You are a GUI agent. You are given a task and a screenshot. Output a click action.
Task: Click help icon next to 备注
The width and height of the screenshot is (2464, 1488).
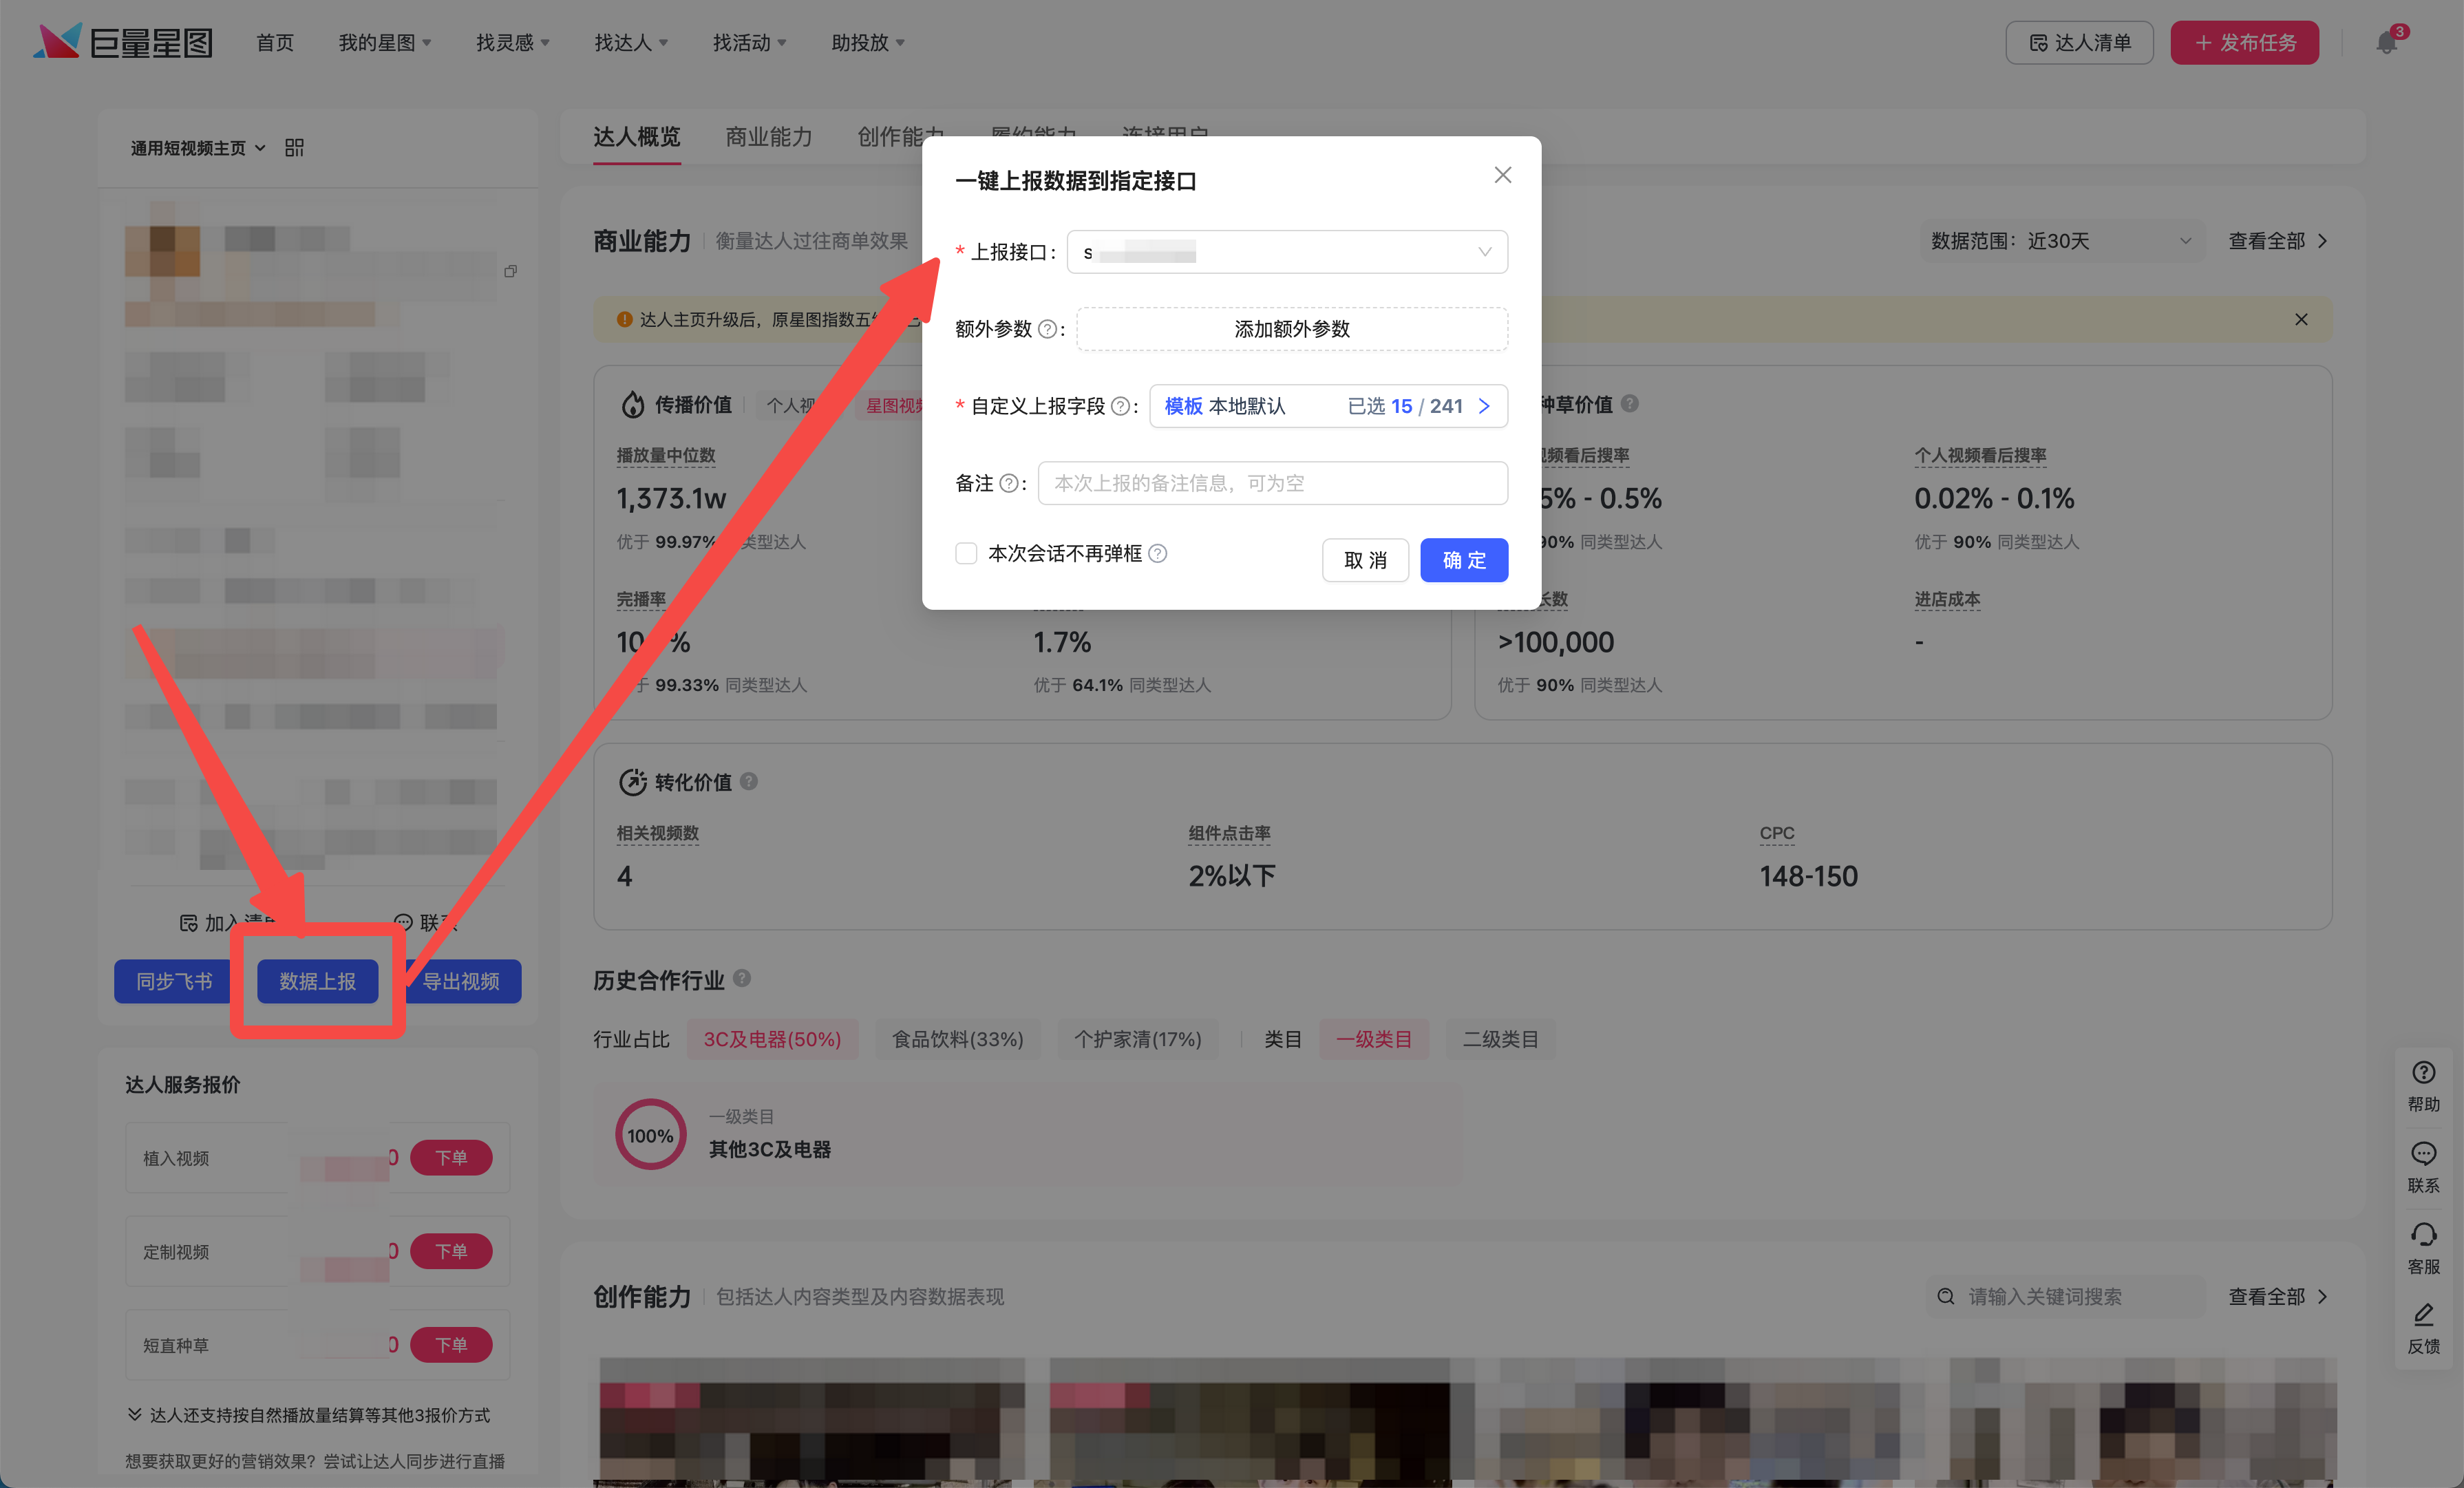click(x=1009, y=483)
